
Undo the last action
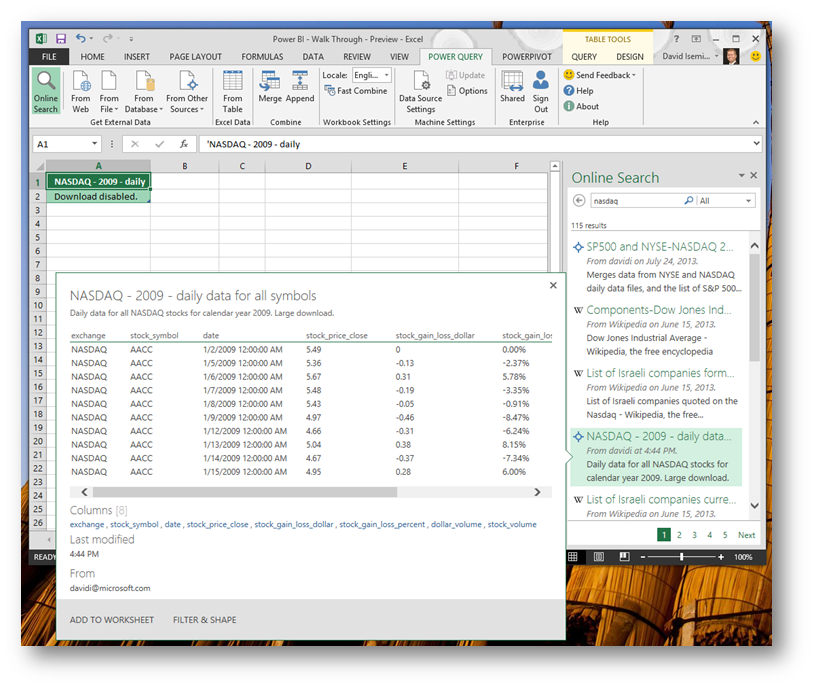point(80,38)
